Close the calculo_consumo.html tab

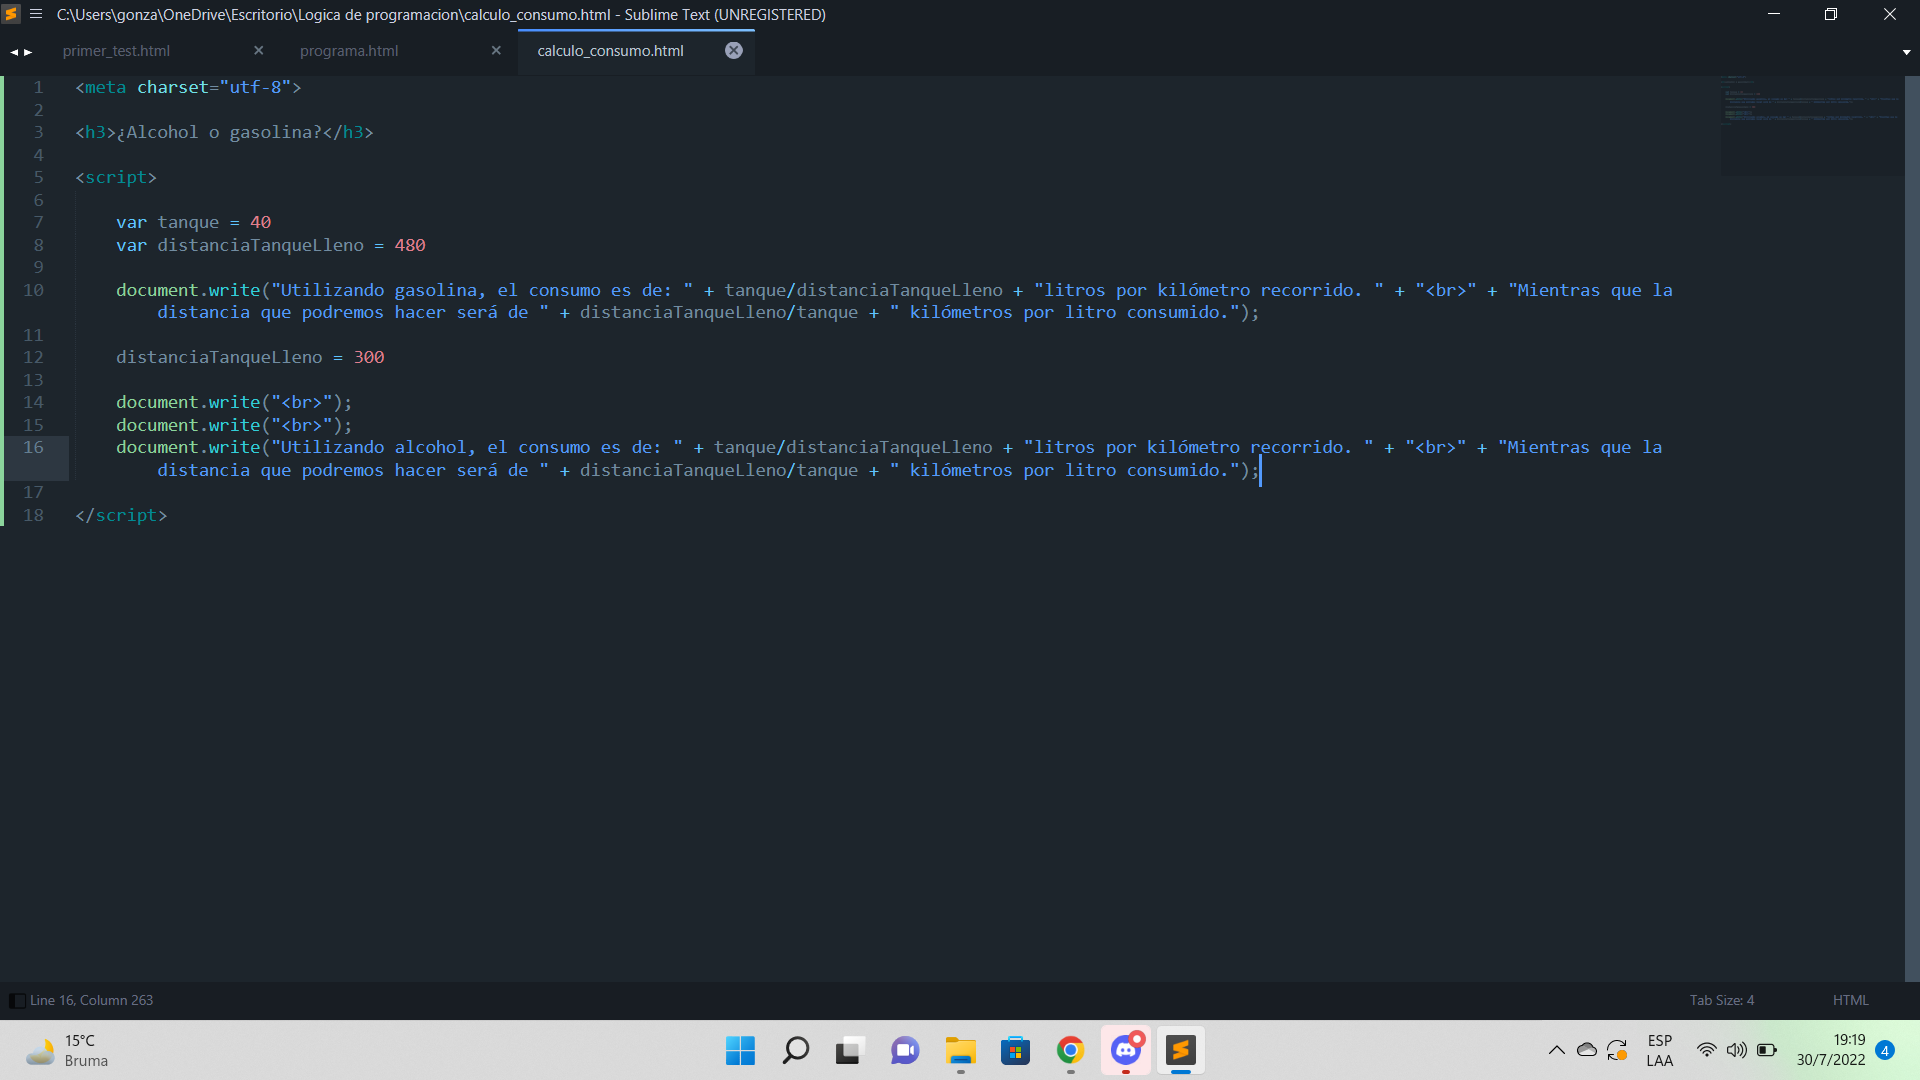pos(734,50)
